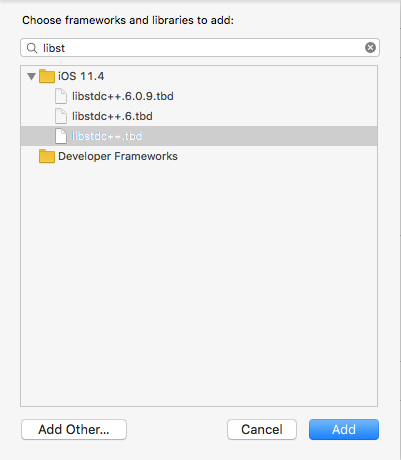401x460 pixels.
Task: Focus the search field containing libst
Action: (200, 48)
